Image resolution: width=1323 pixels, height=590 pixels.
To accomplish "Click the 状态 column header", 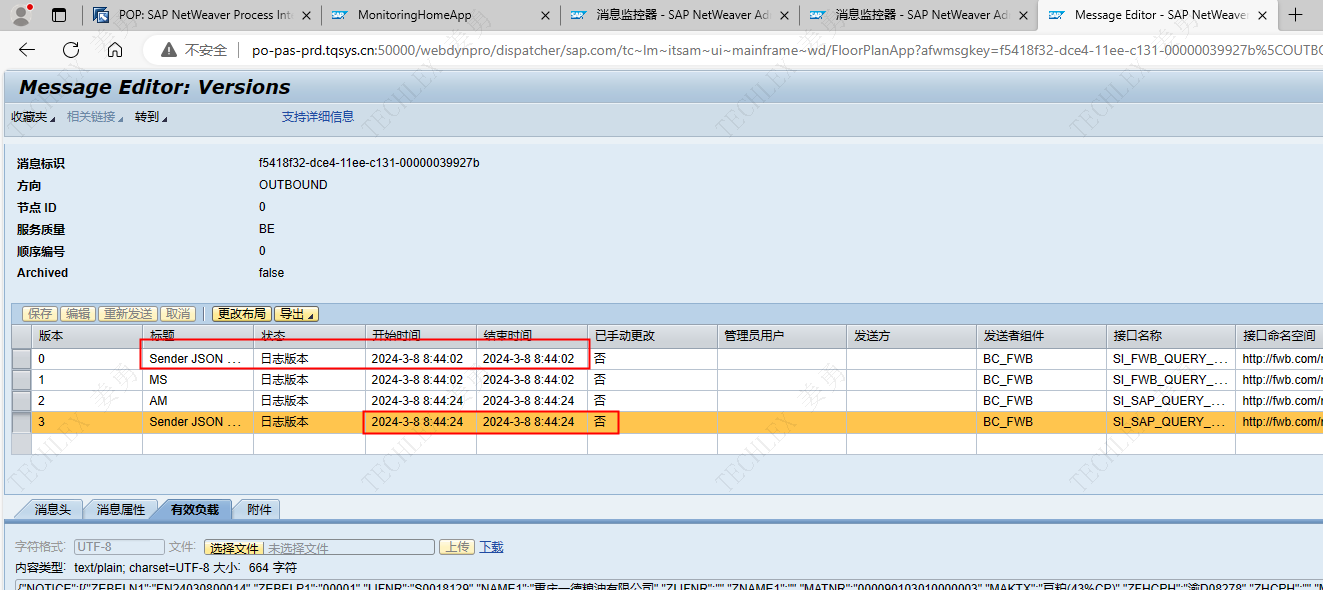I will [x=309, y=336].
